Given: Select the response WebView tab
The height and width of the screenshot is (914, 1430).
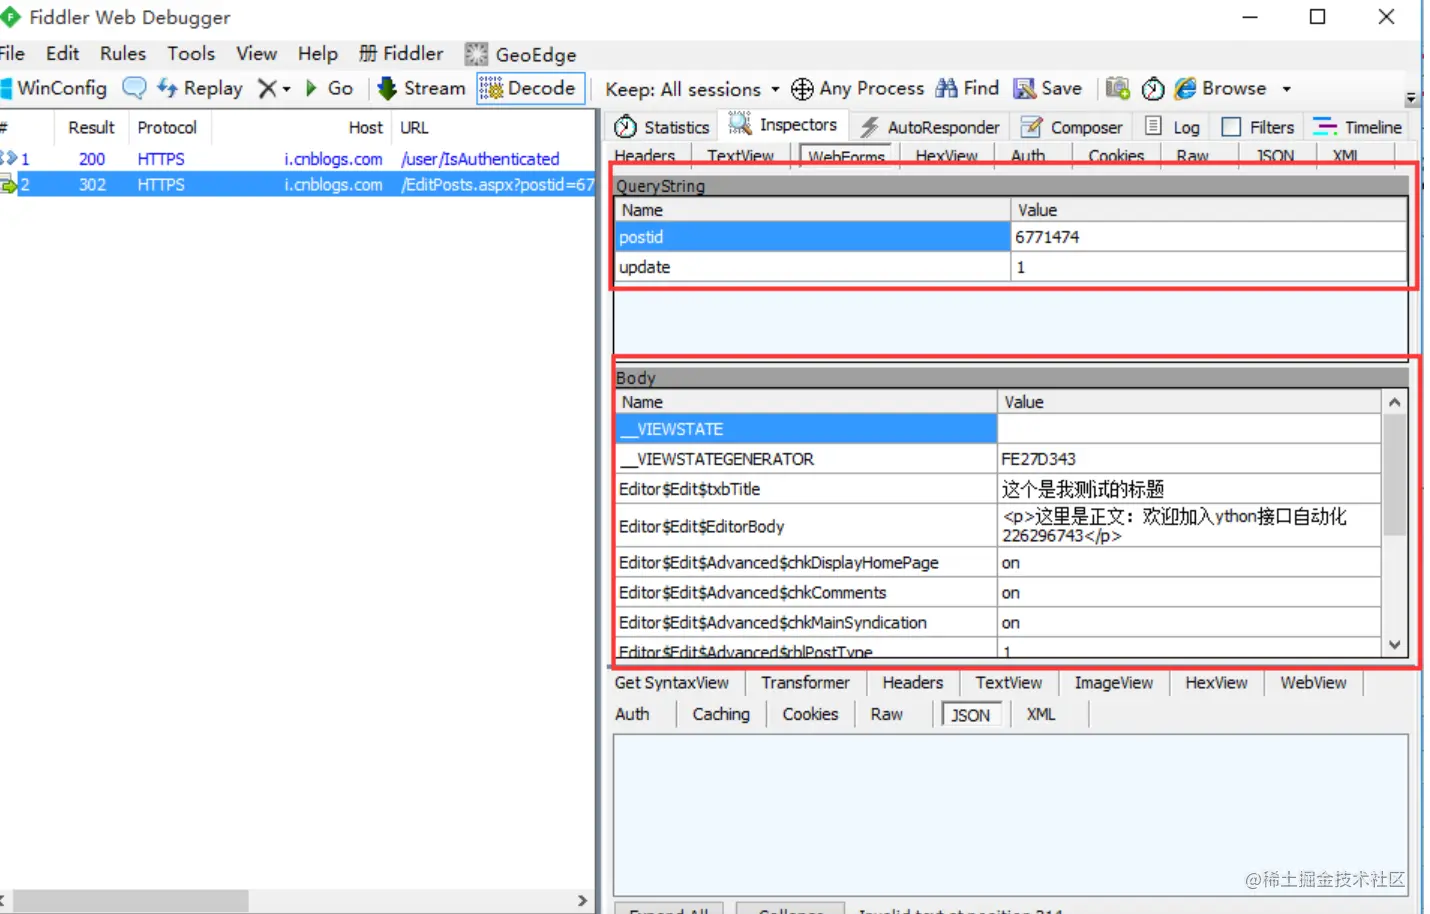Looking at the screenshot, I should coord(1313,683).
